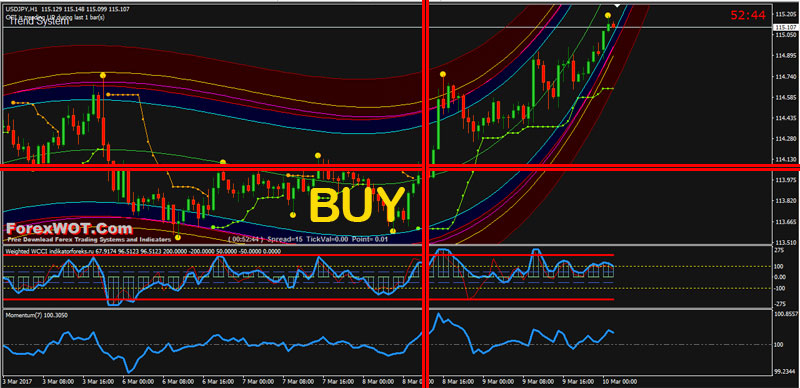Viewport: 800px width, 388px height.
Task: Click the 114.130 level on price scale
Action: tap(785, 159)
